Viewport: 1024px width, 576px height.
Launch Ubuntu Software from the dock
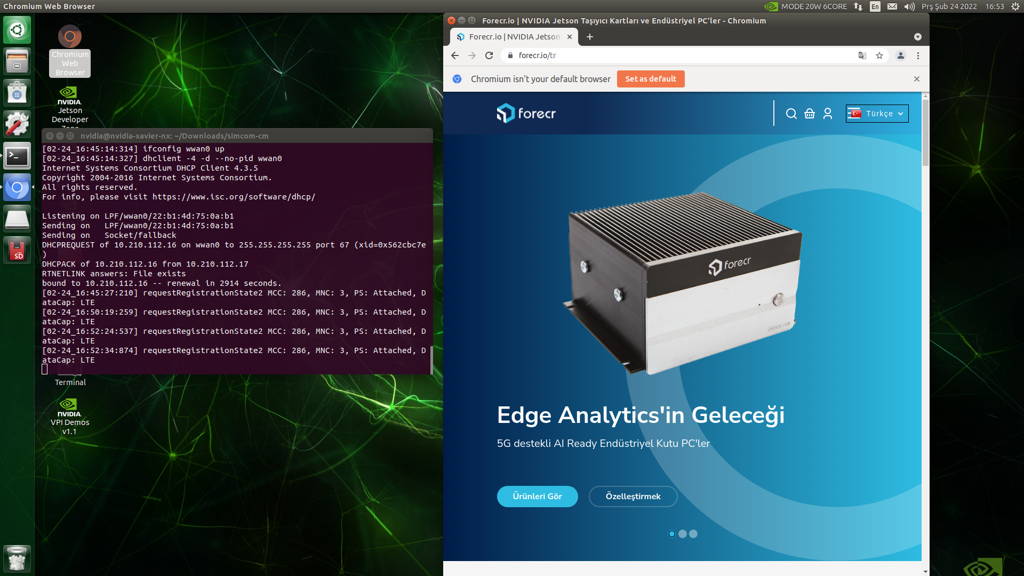(x=17, y=93)
